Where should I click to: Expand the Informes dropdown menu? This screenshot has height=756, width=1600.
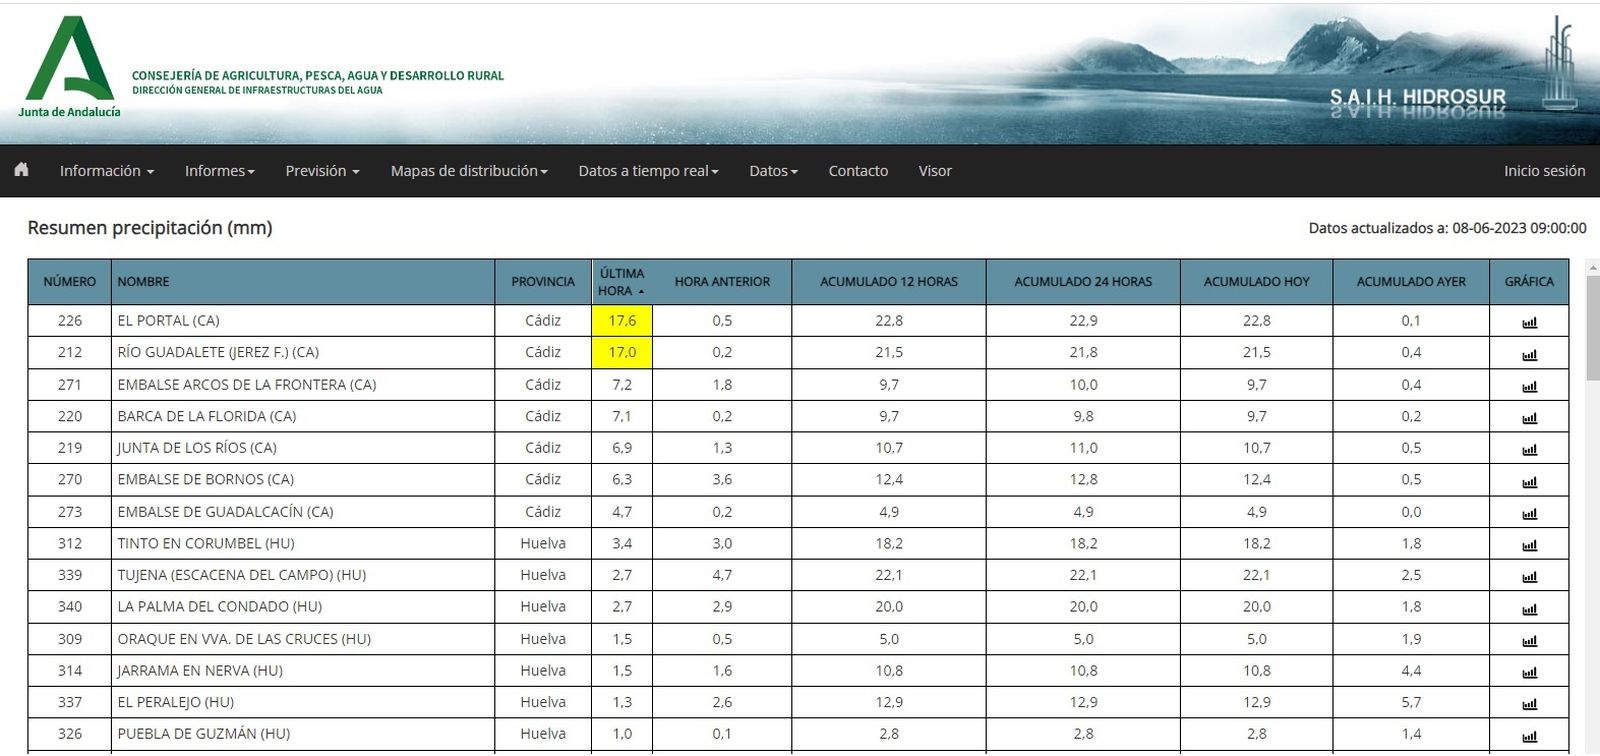coord(220,171)
